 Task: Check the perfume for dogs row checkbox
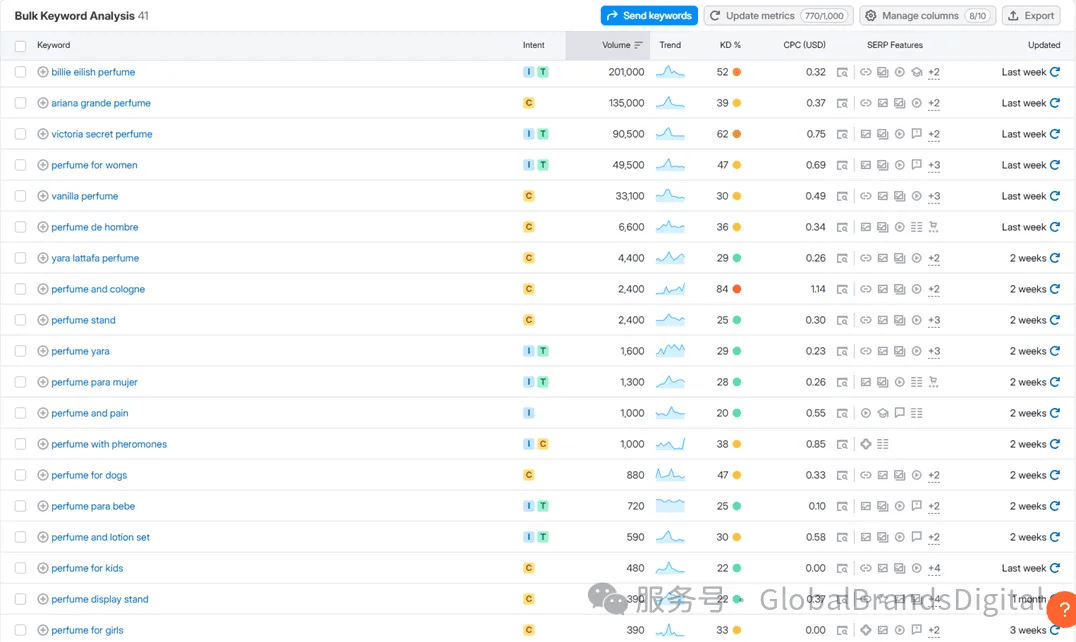tap(21, 475)
